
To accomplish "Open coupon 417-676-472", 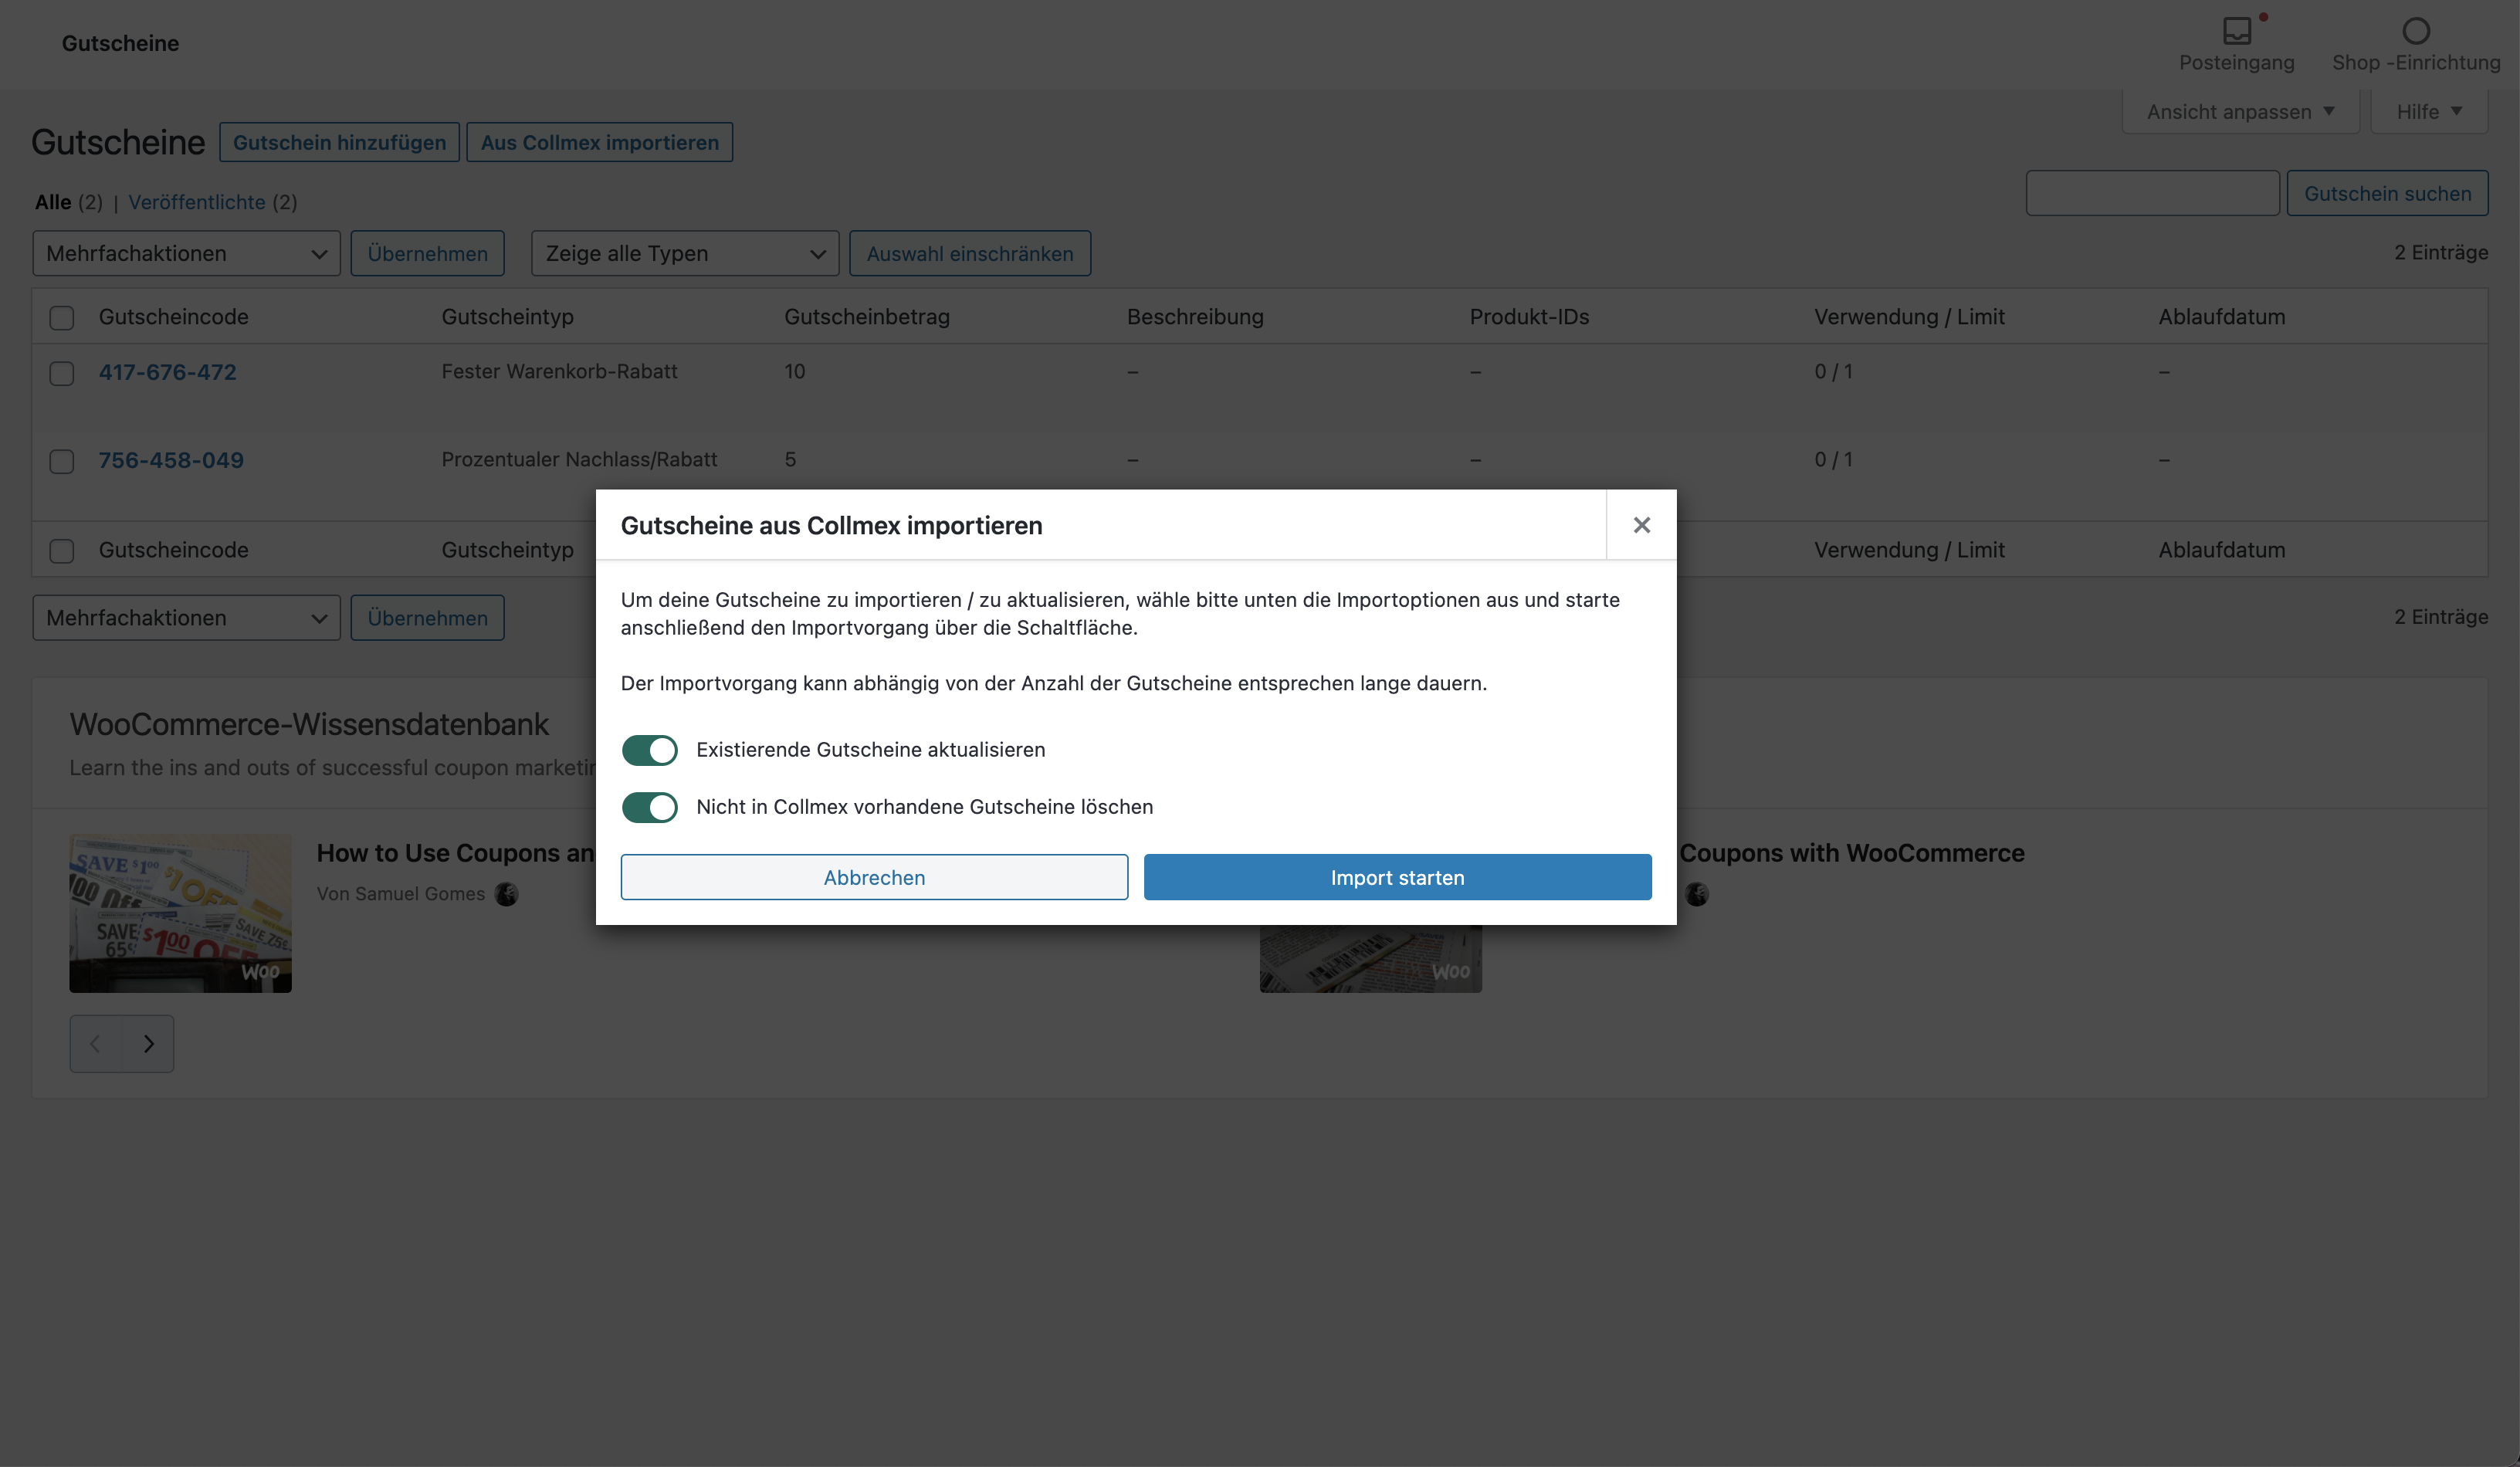I will (x=167, y=372).
